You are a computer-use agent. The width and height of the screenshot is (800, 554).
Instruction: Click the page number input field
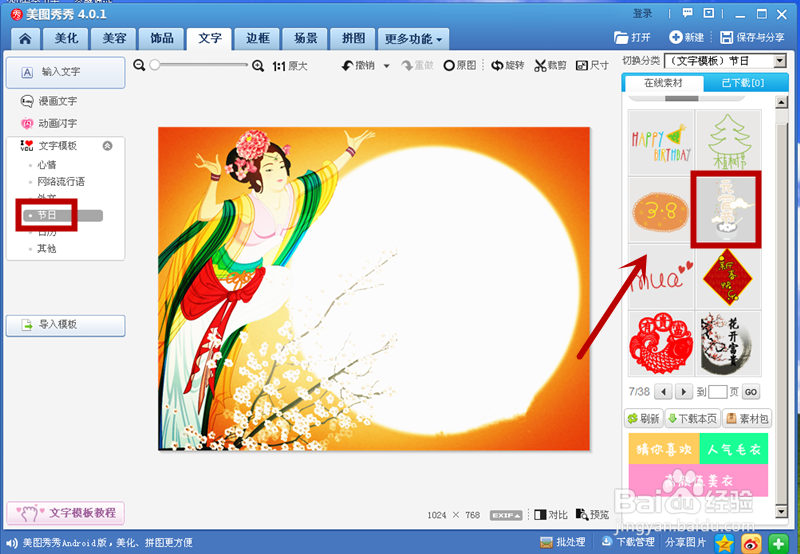pos(717,392)
